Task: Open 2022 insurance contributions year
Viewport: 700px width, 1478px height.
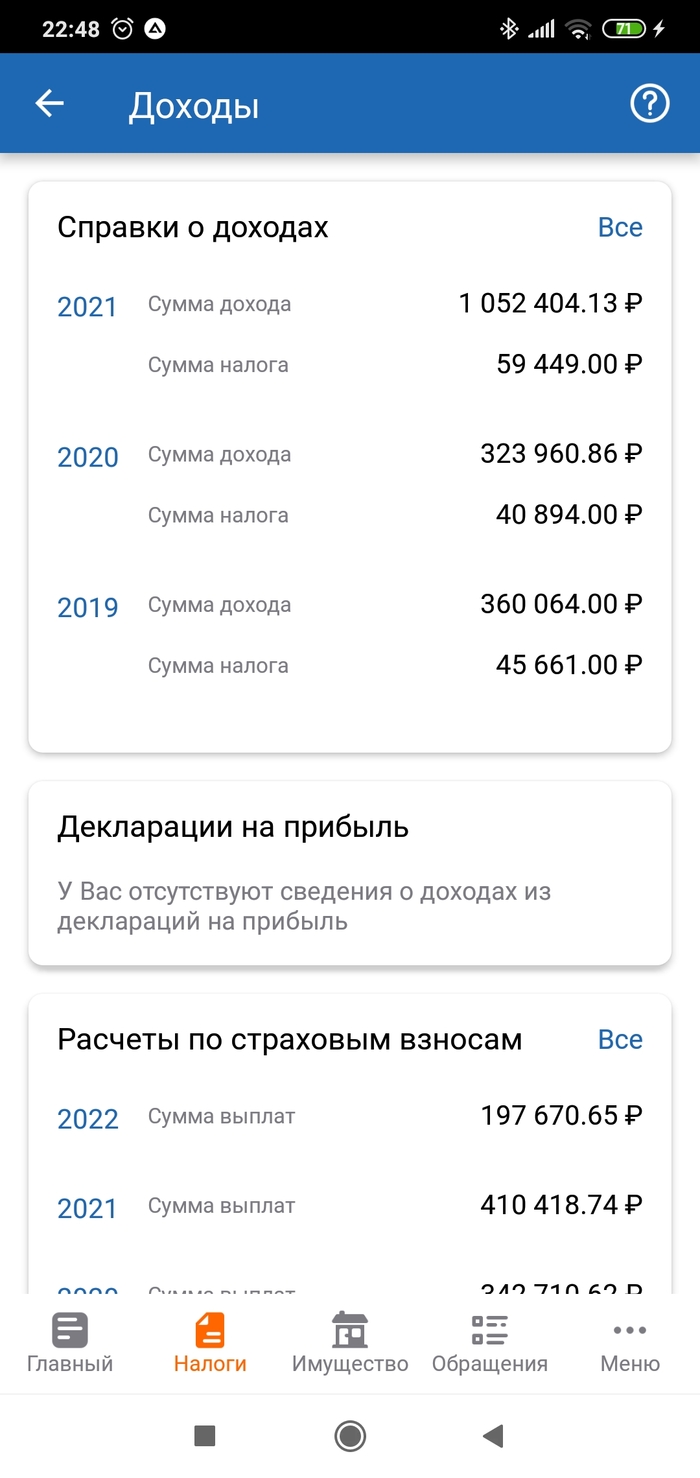Action: (88, 1119)
